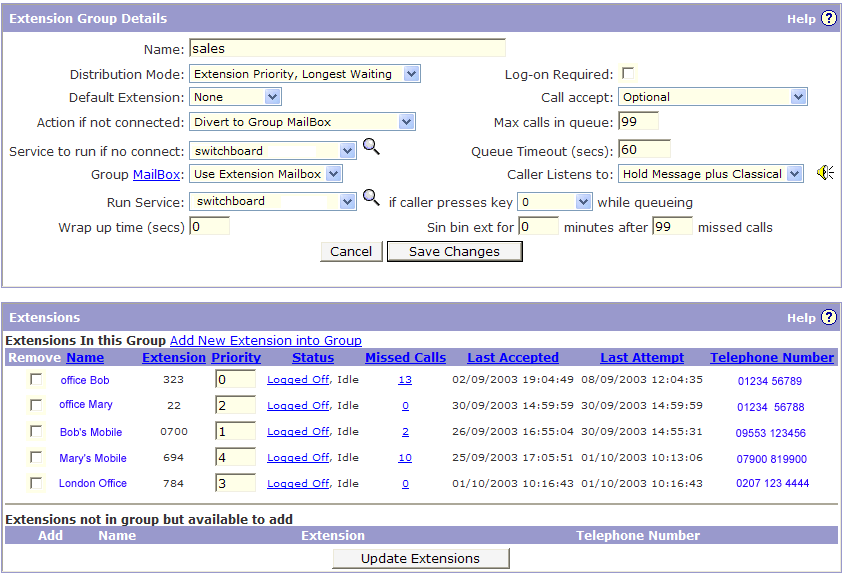Open the Group MailBox dropdown
Image resolution: width=843 pixels, height=575 pixels.
(x=266, y=174)
